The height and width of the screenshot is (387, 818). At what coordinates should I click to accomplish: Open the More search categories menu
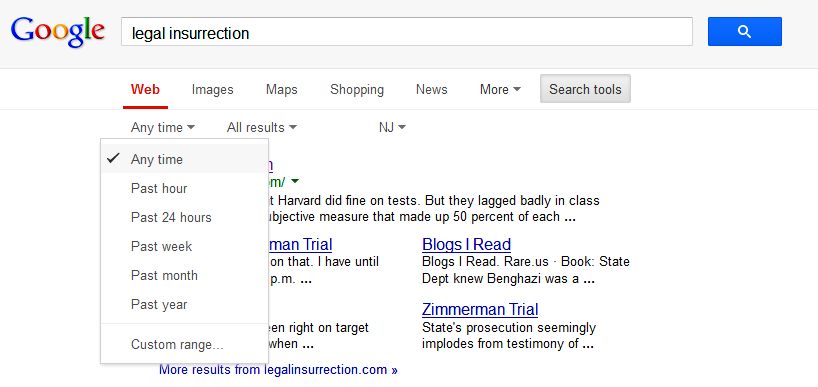[500, 90]
